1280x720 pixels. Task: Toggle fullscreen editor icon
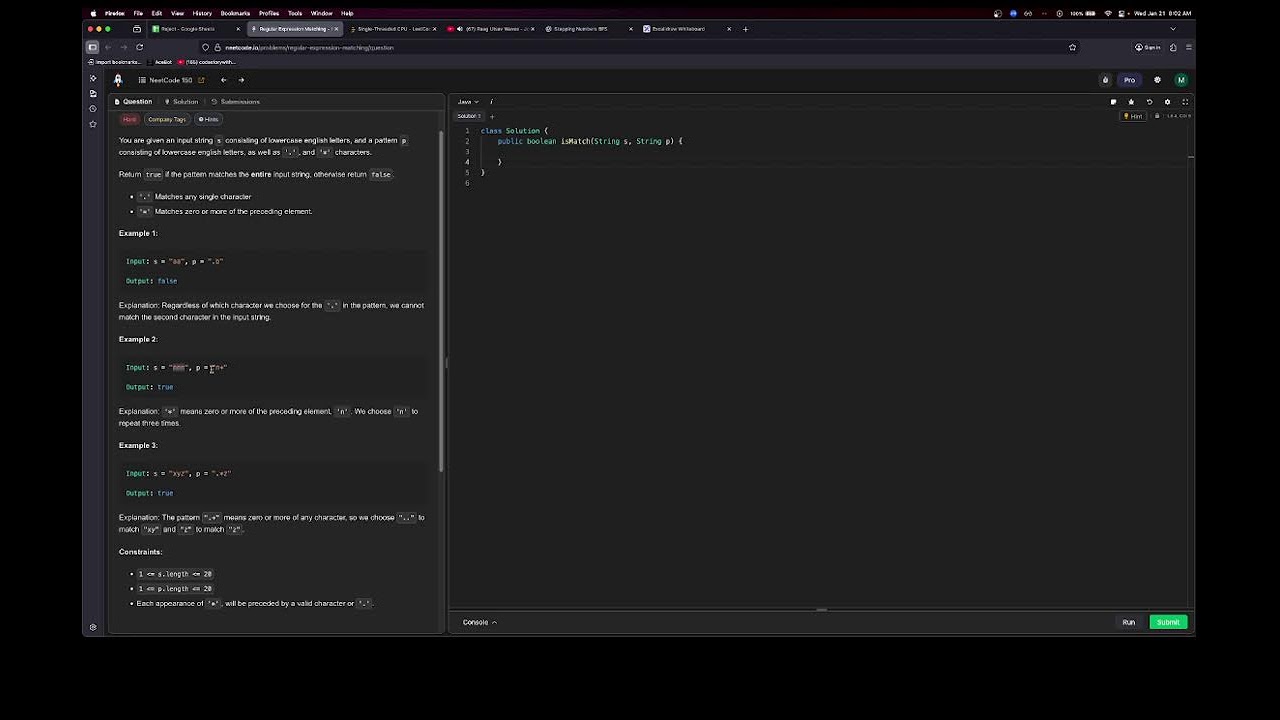click(x=1185, y=102)
